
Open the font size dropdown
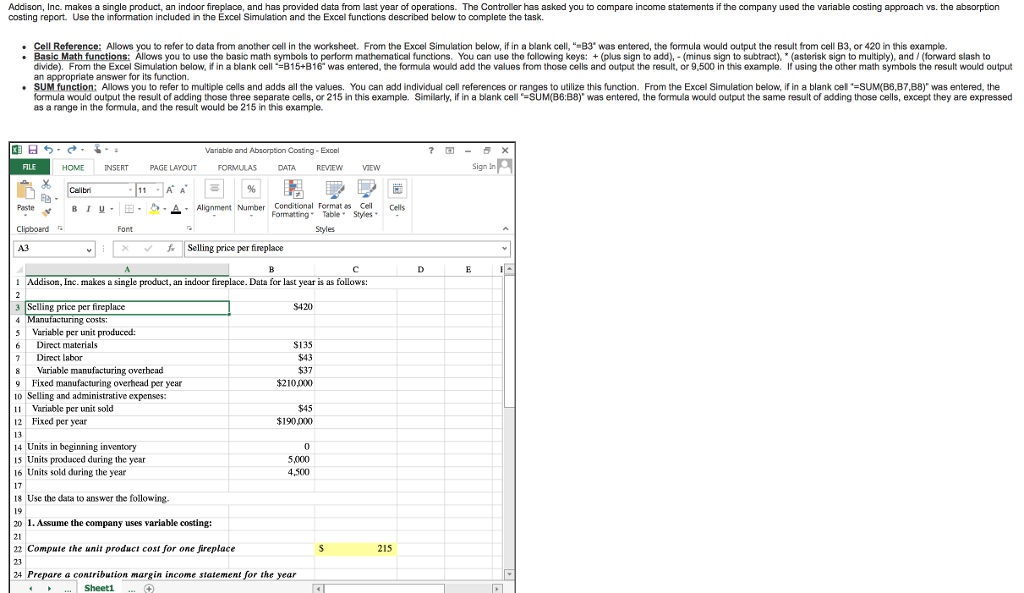pyautogui.click(x=157, y=190)
